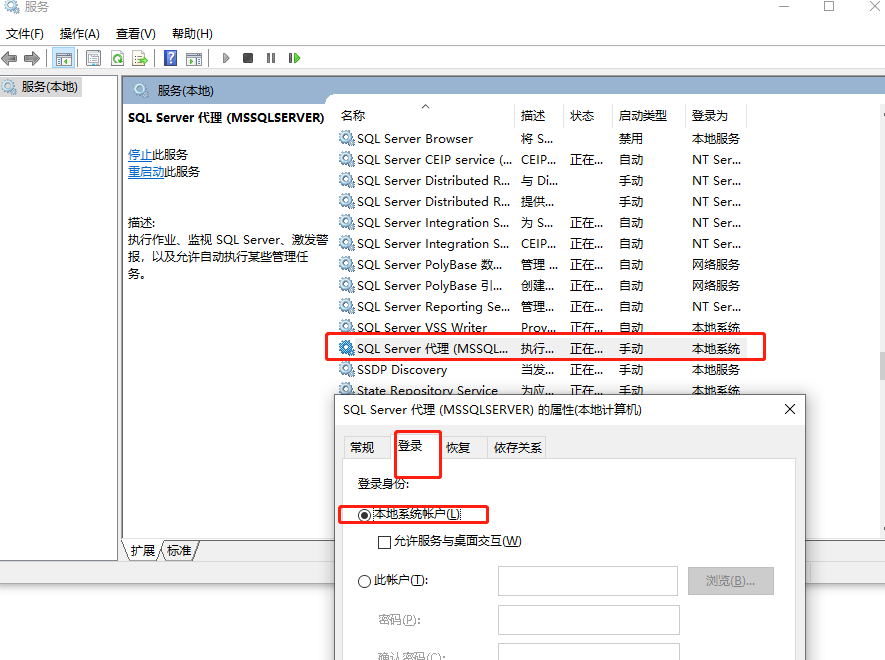The image size is (885, 660).
Task: Sort by the 描述 column header
Action: click(x=539, y=115)
